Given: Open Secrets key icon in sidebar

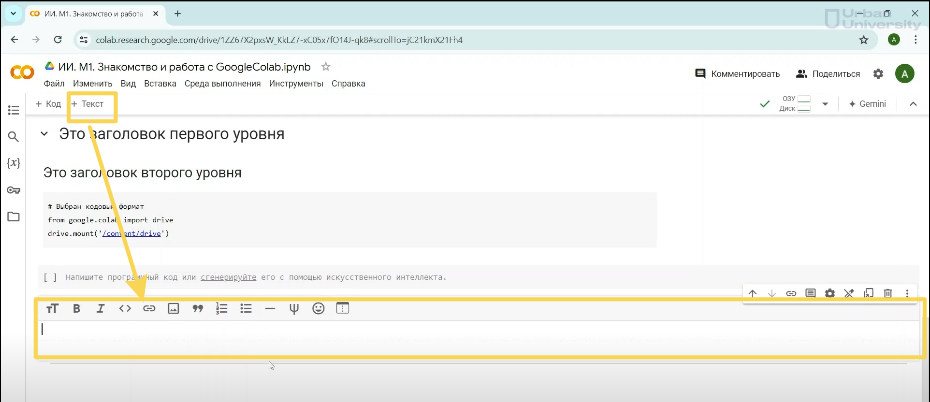Looking at the screenshot, I should point(13,190).
